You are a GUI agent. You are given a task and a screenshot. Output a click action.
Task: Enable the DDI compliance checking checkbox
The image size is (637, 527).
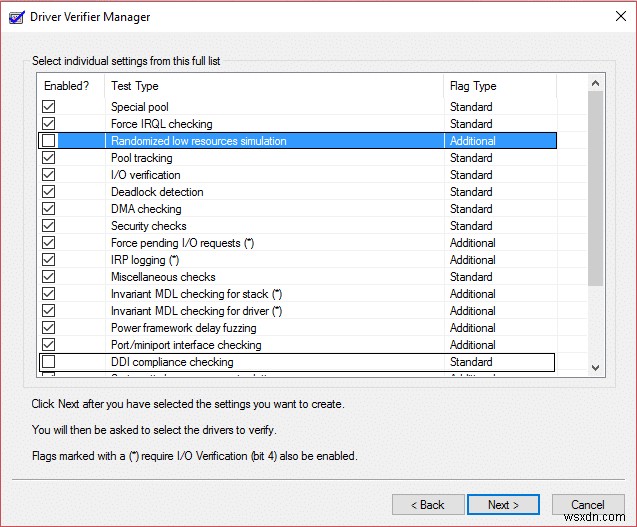(x=49, y=362)
